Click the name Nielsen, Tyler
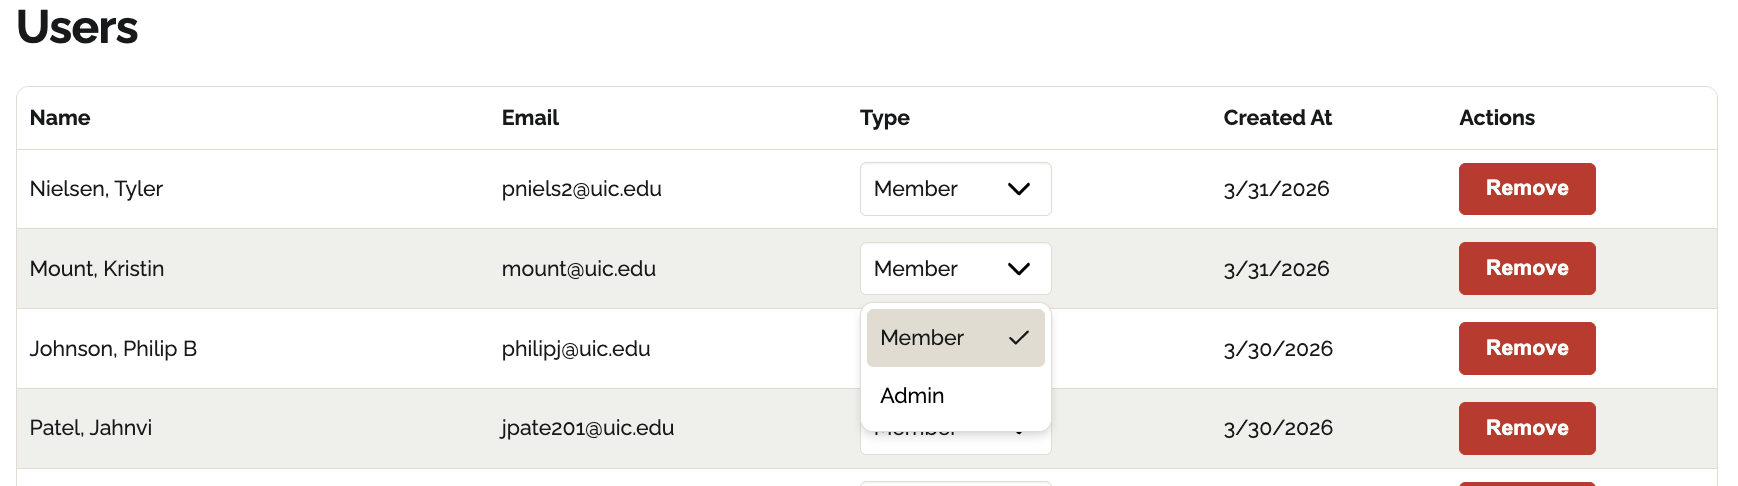1738x486 pixels. [96, 189]
